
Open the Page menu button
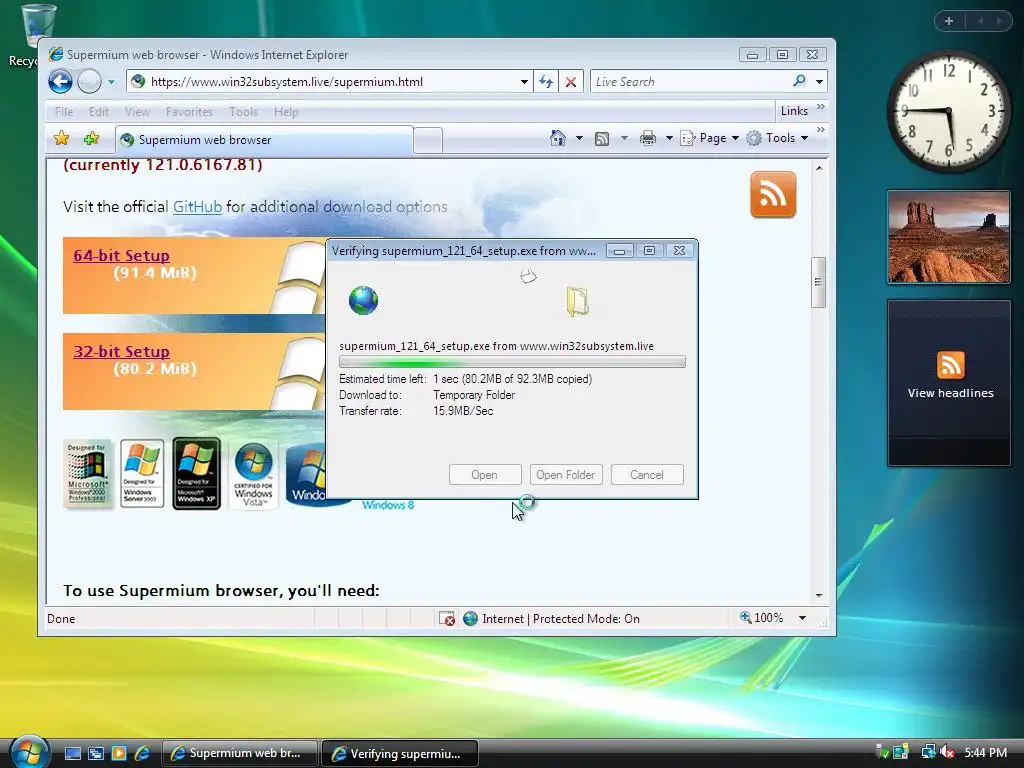(x=709, y=138)
